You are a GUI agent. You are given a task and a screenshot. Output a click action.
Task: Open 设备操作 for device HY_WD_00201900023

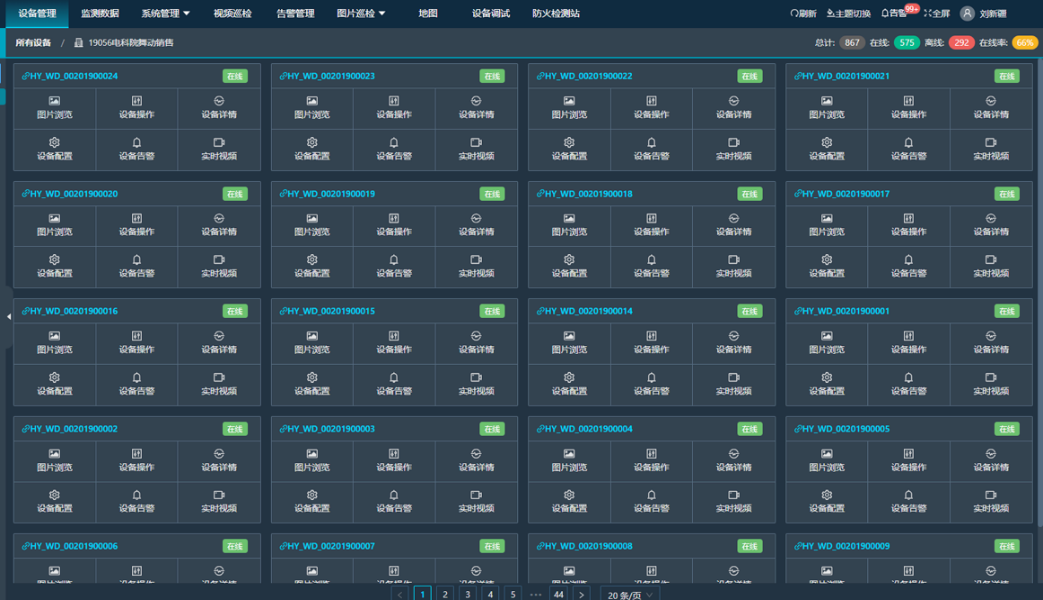pyautogui.click(x=394, y=107)
